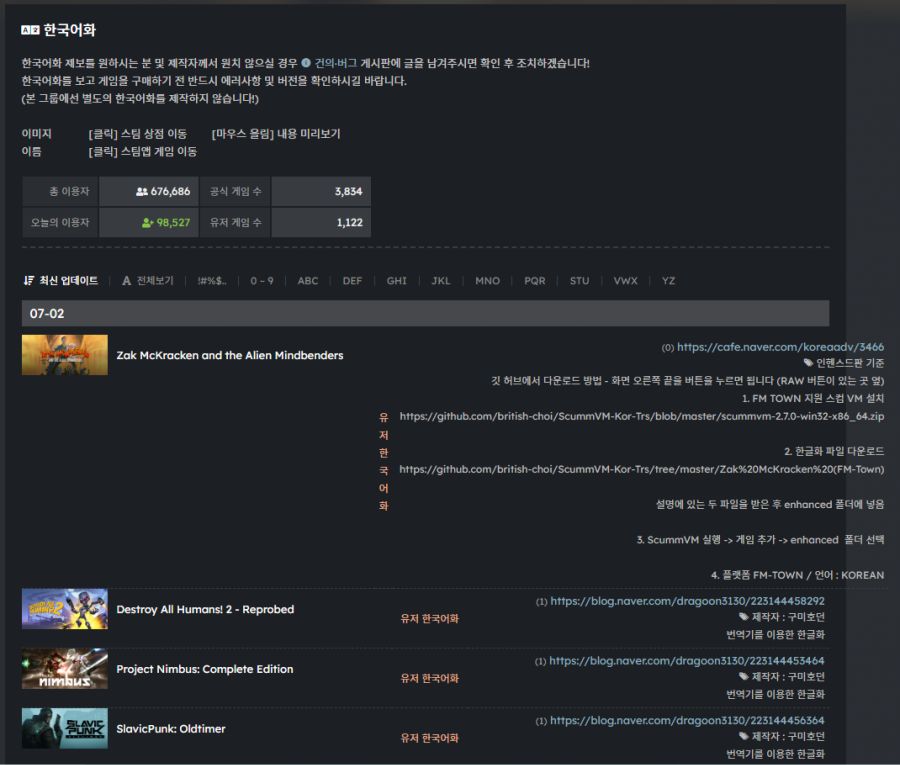Click the '2. 한글화 파일 다운로드' line
The width and height of the screenshot is (900, 765).
[834, 451]
